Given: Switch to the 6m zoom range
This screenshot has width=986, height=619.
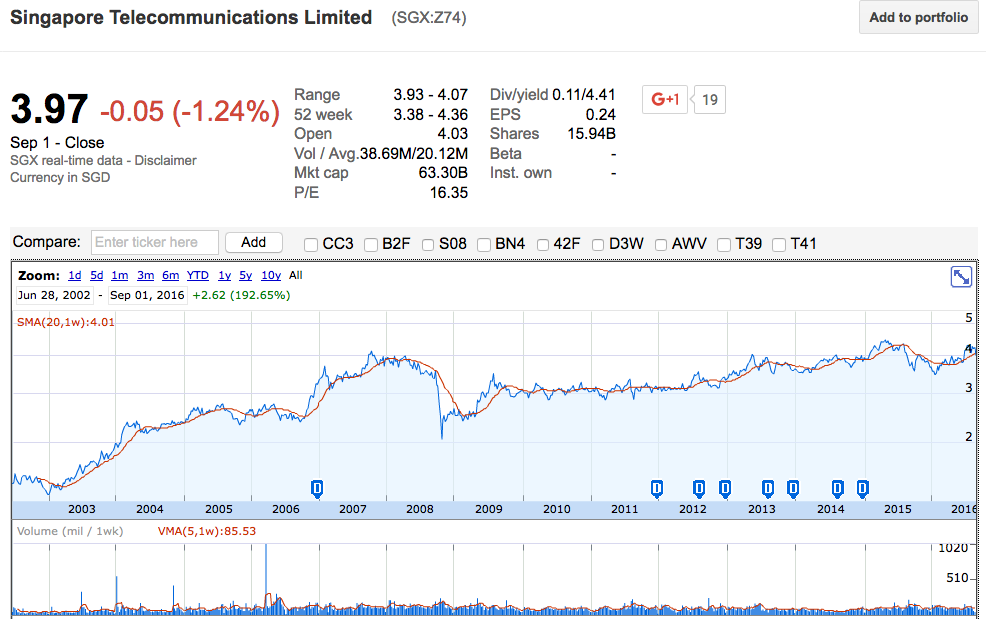Looking at the screenshot, I should click(170, 275).
